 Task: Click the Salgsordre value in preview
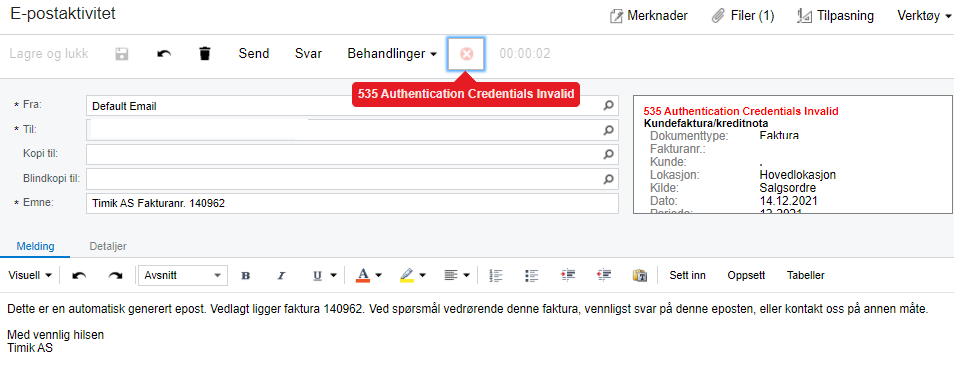point(788,187)
